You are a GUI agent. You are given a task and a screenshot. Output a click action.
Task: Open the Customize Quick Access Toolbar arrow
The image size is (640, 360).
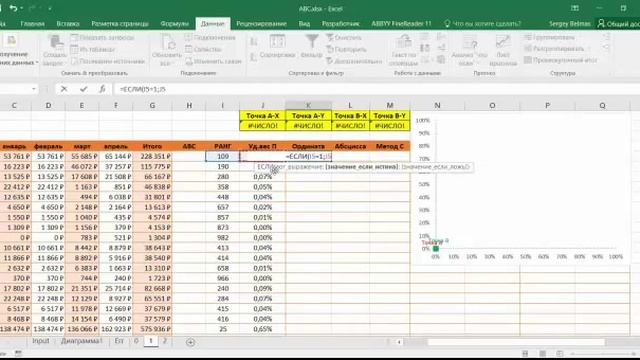click(x=50, y=9)
